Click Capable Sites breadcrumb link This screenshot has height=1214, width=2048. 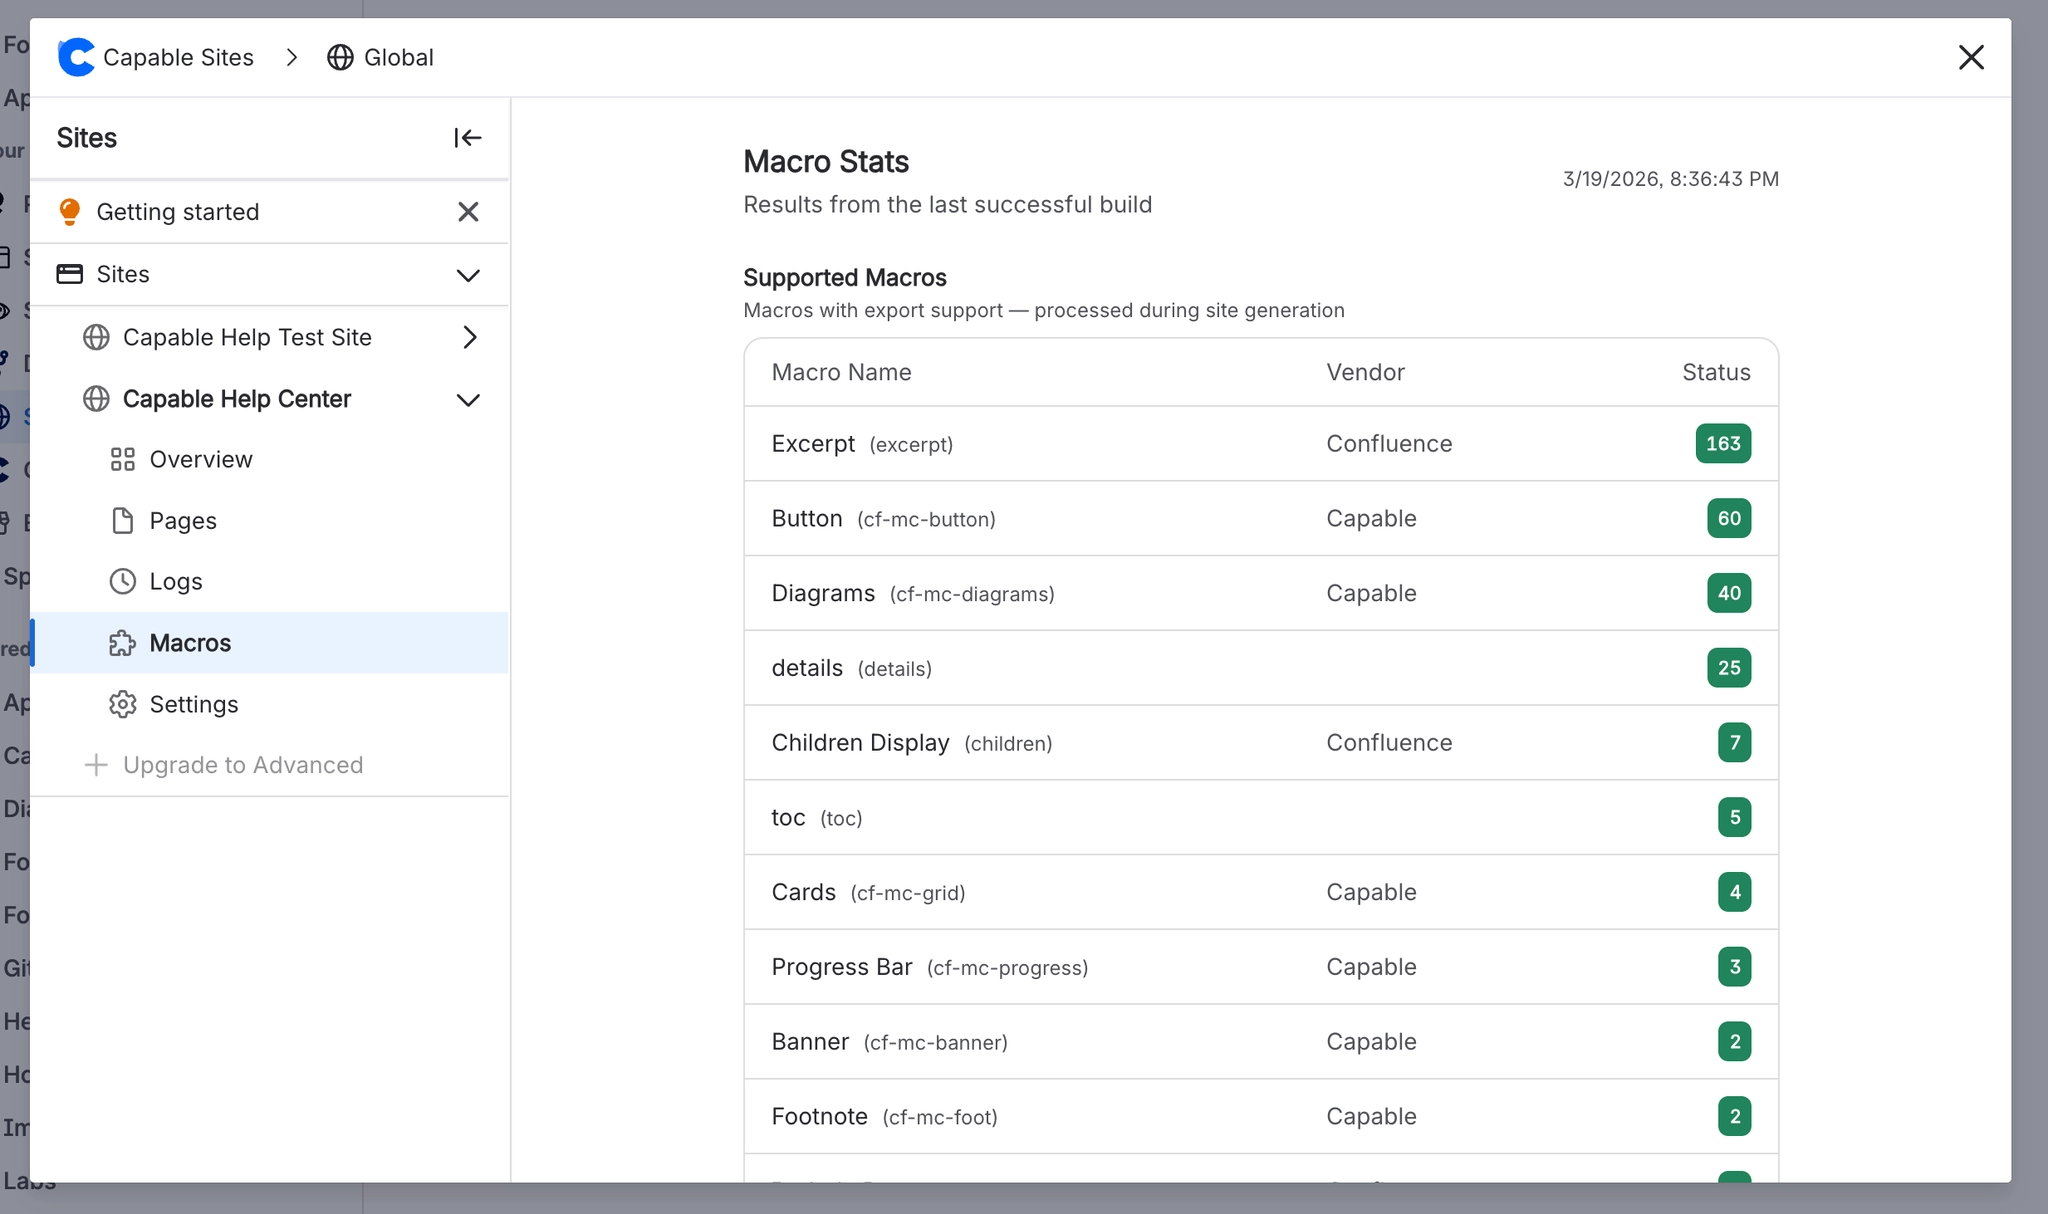click(x=178, y=57)
